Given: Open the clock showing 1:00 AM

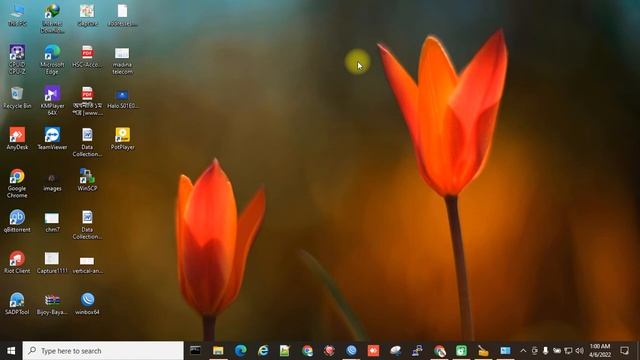Looking at the screenshot, I should (x=600, y=351).
